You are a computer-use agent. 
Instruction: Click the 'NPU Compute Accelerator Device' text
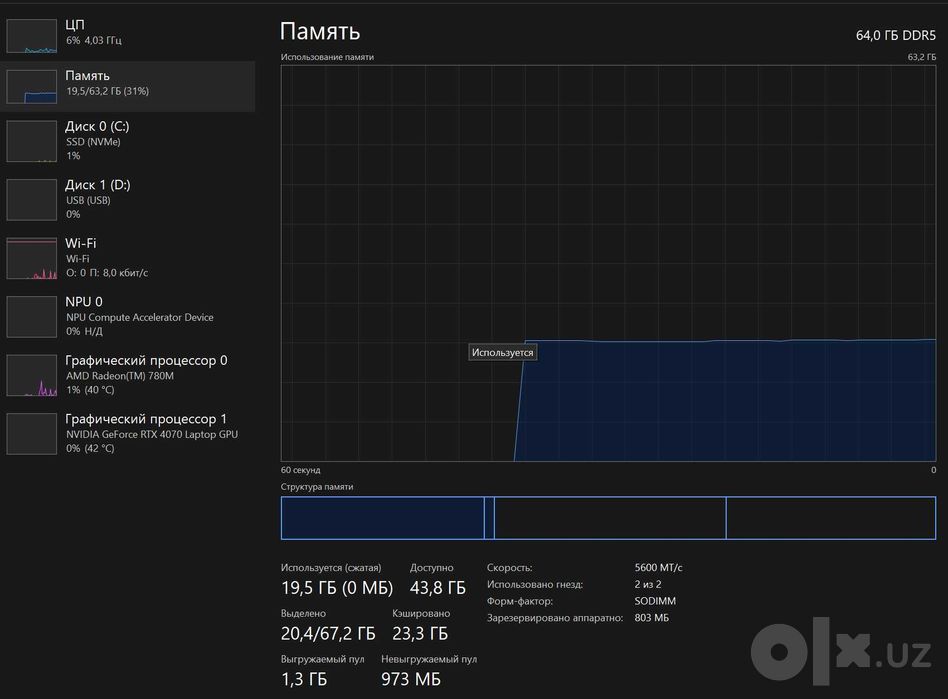pyautogui.click(x=140, y=317)
